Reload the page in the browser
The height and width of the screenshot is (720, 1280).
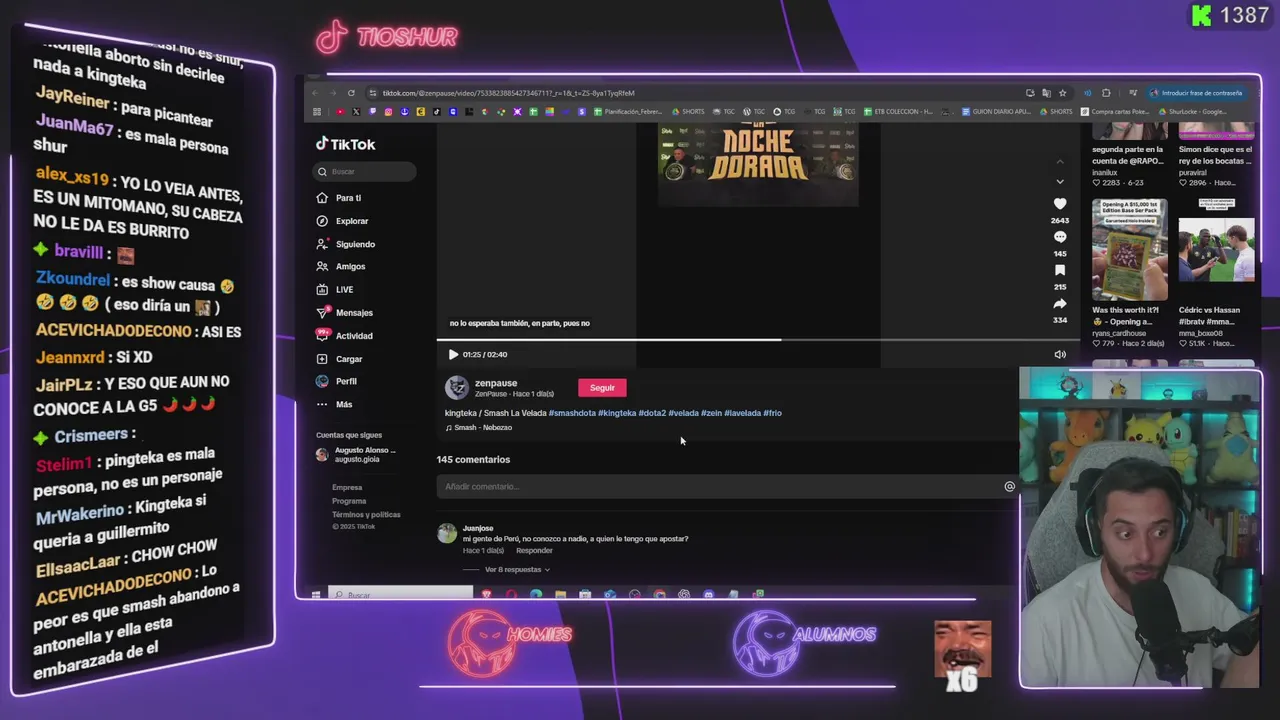(x=351, y=93)
